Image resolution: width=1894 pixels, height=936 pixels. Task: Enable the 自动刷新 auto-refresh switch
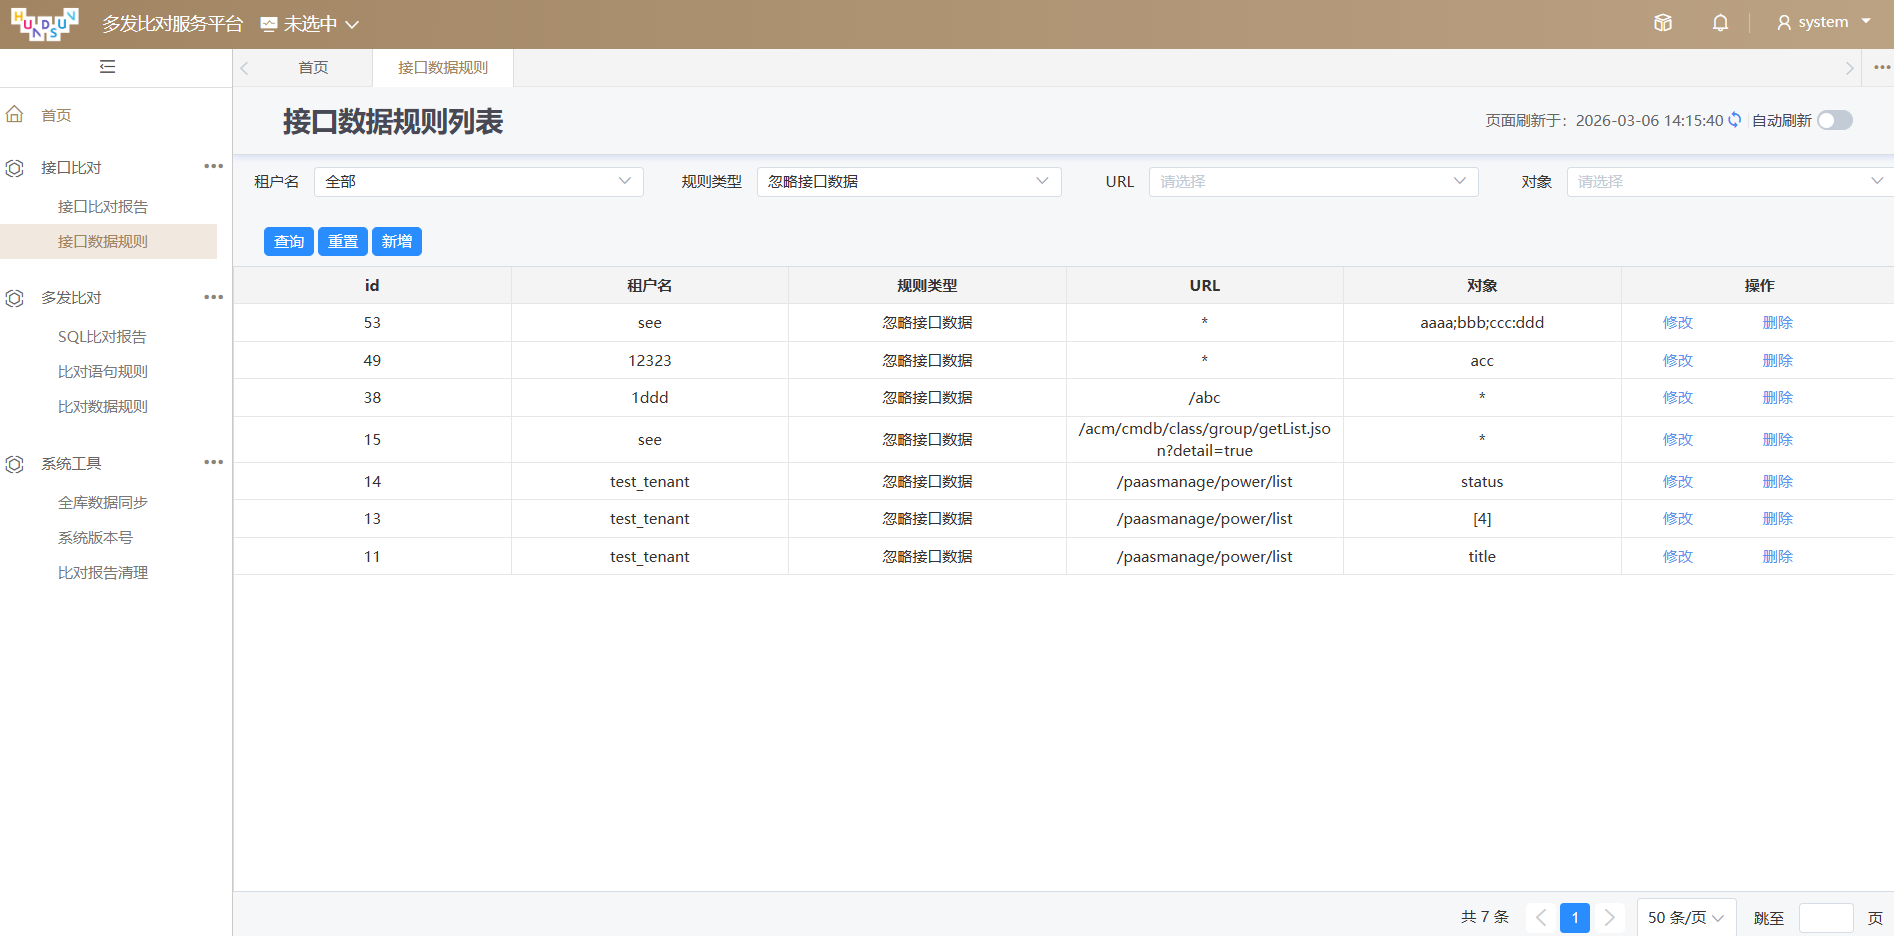click(x=1834, y=120)
